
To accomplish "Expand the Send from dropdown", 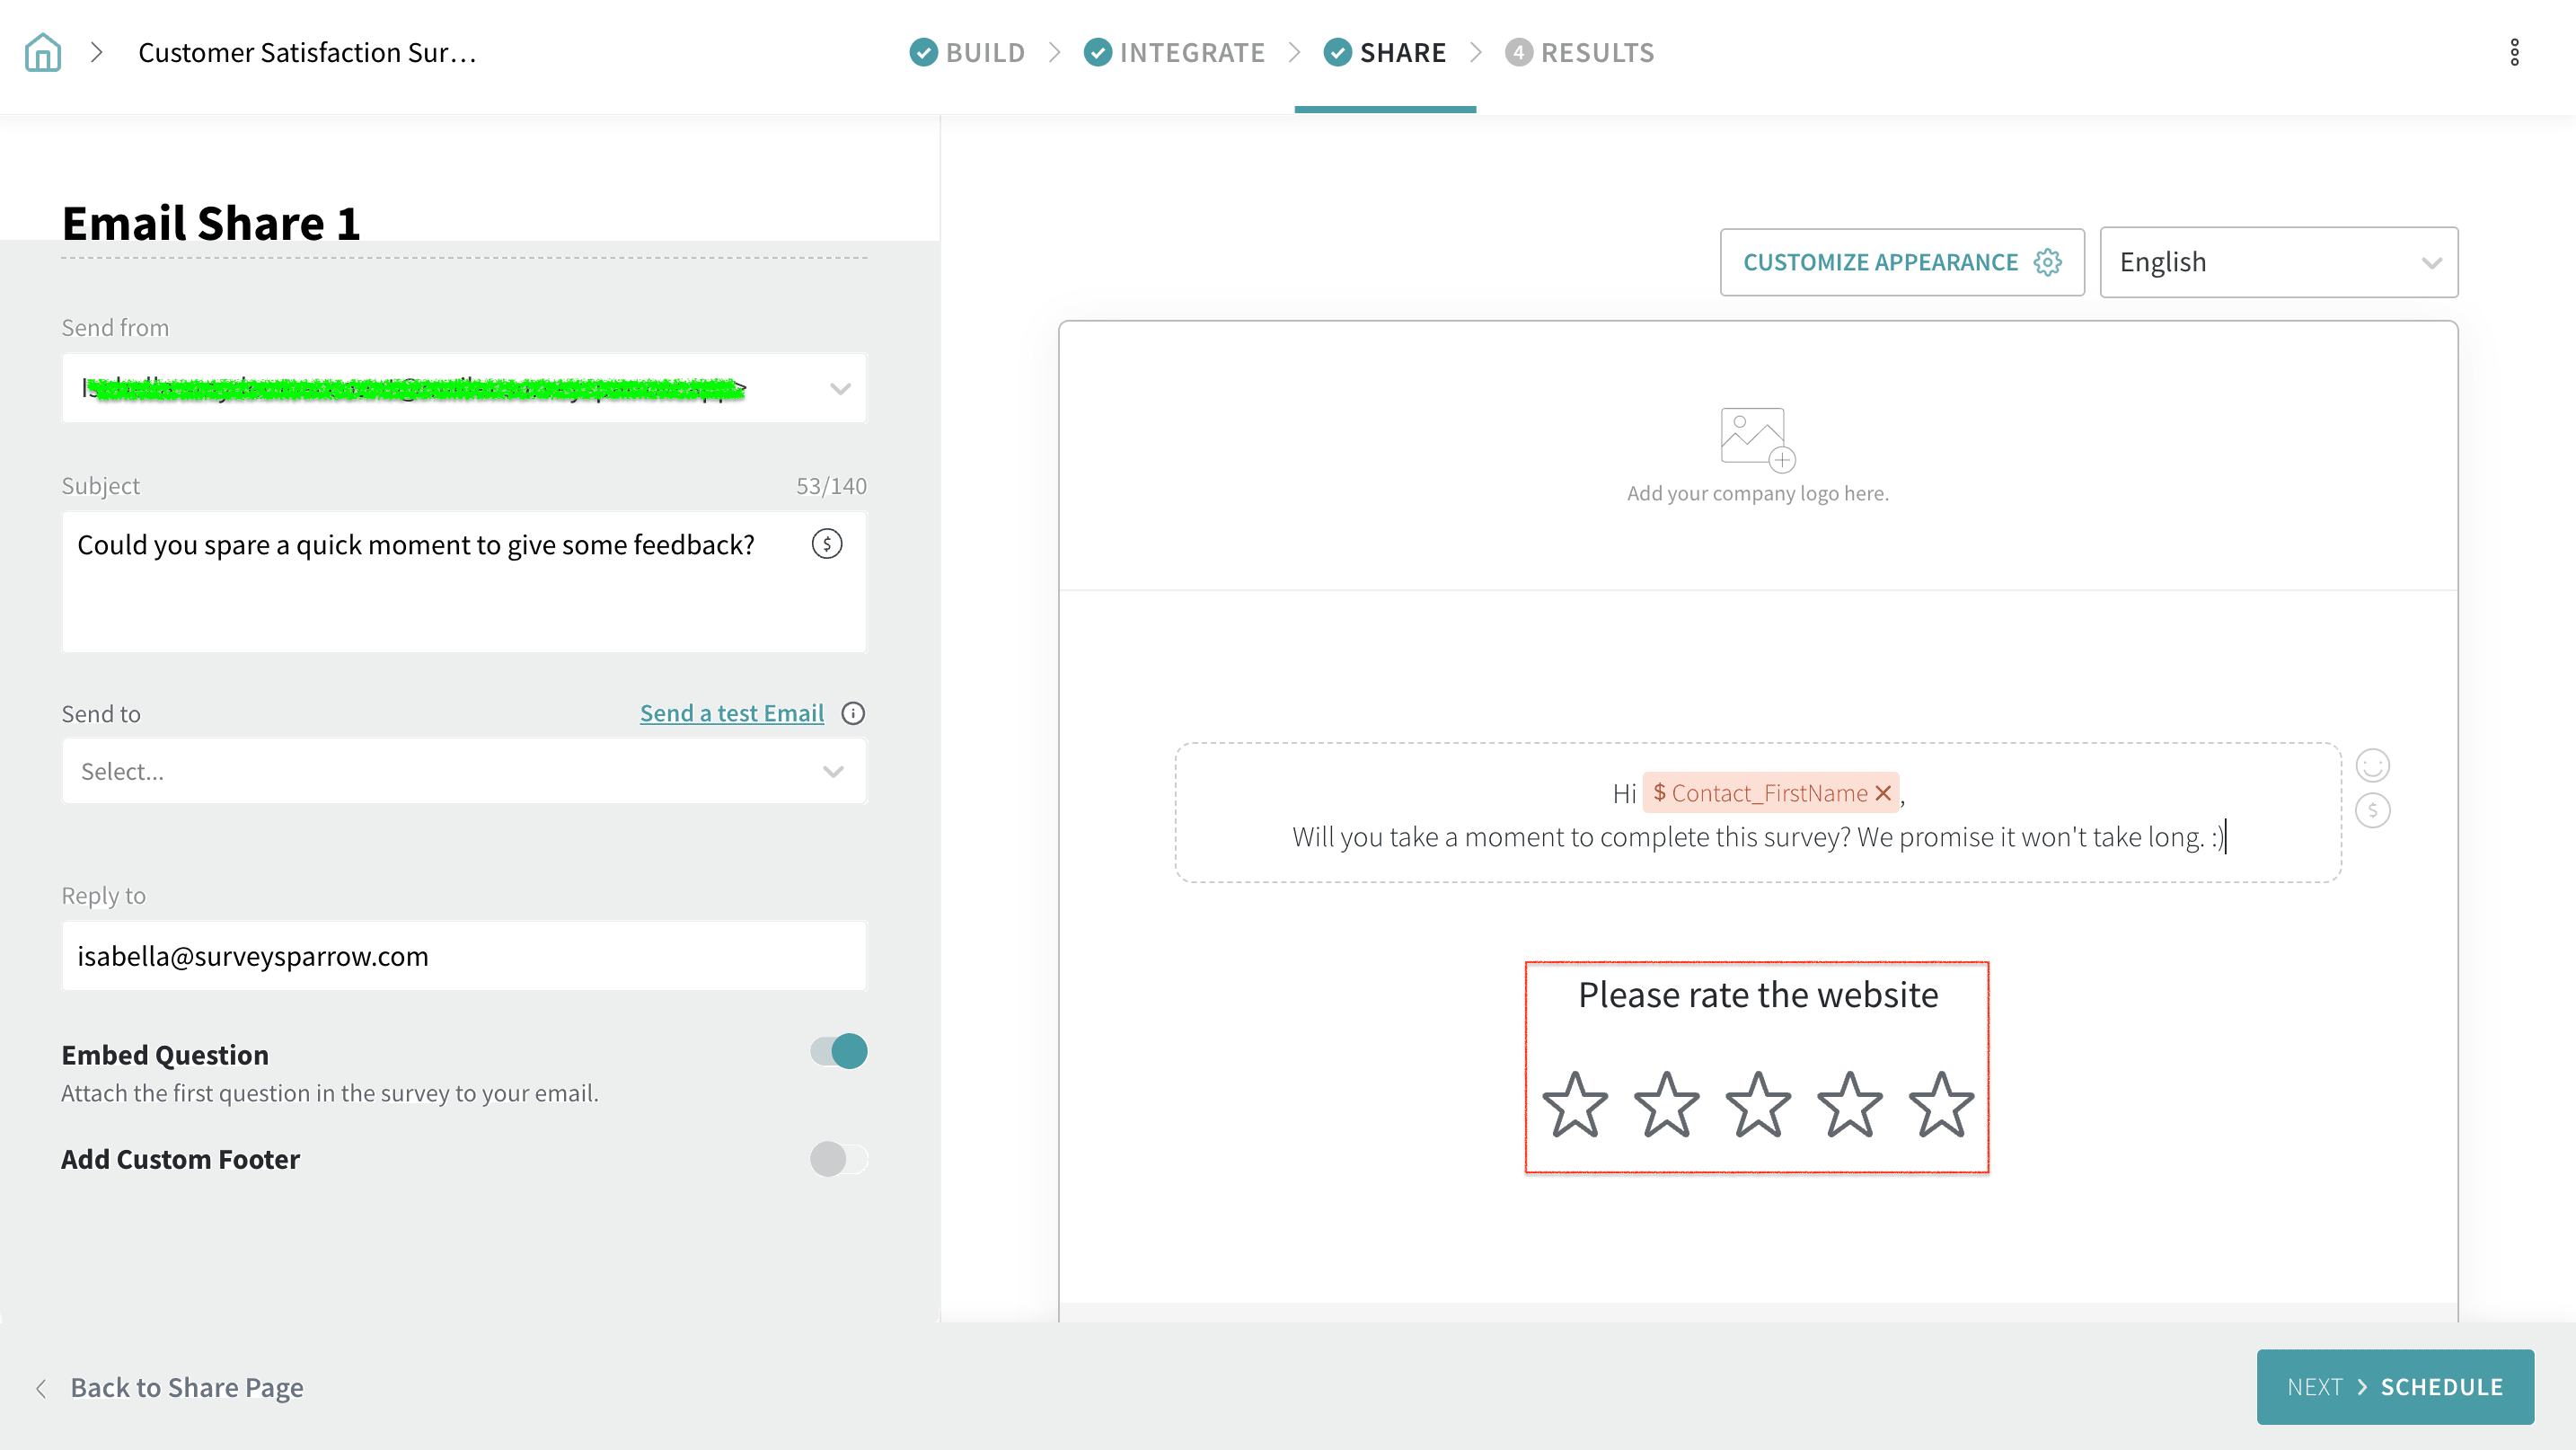I will click(839, 388).
